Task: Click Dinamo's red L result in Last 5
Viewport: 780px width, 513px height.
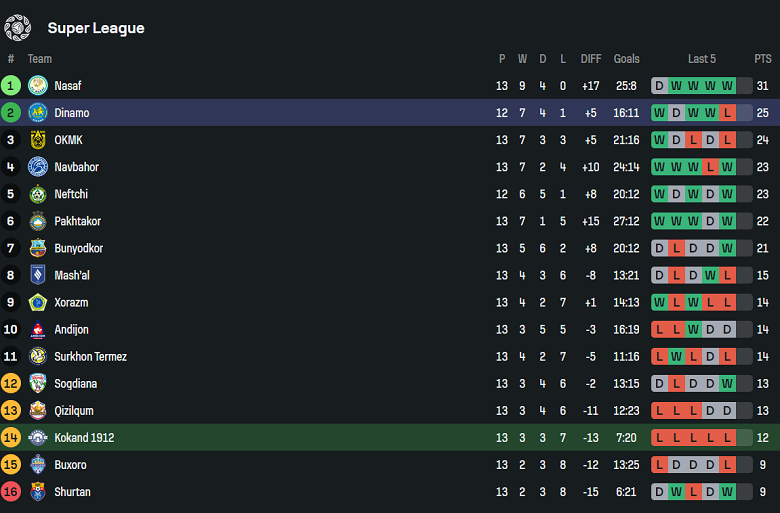Action: (727, 113)
